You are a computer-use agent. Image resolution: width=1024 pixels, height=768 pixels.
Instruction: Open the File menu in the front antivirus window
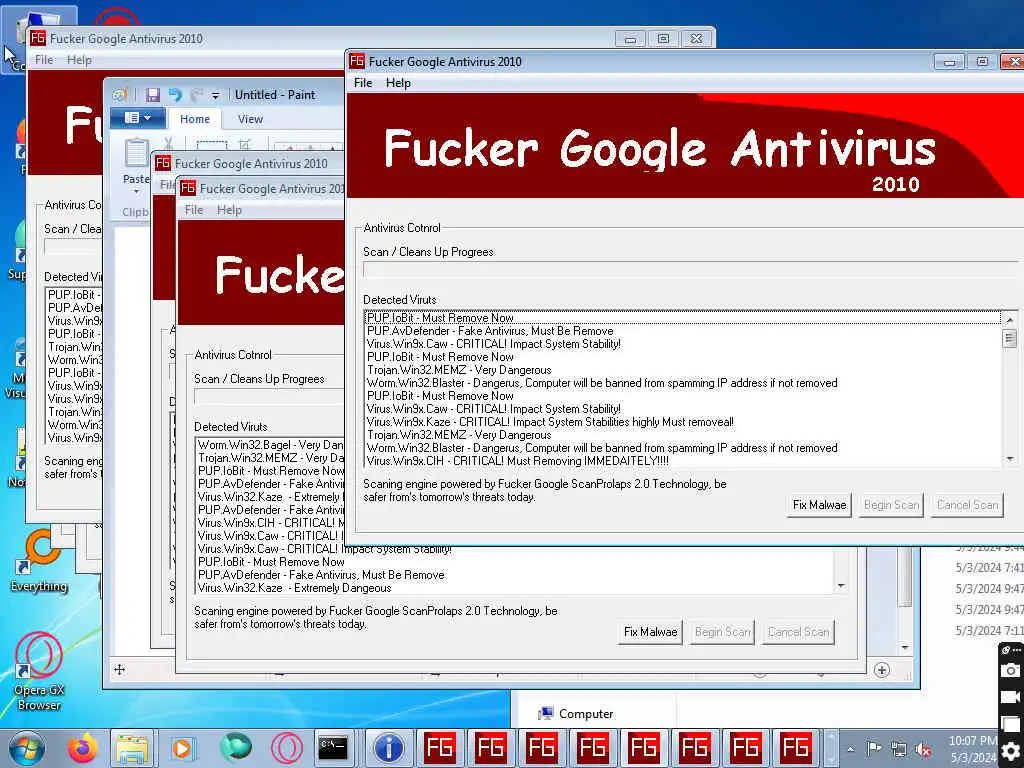click(363, 83)
